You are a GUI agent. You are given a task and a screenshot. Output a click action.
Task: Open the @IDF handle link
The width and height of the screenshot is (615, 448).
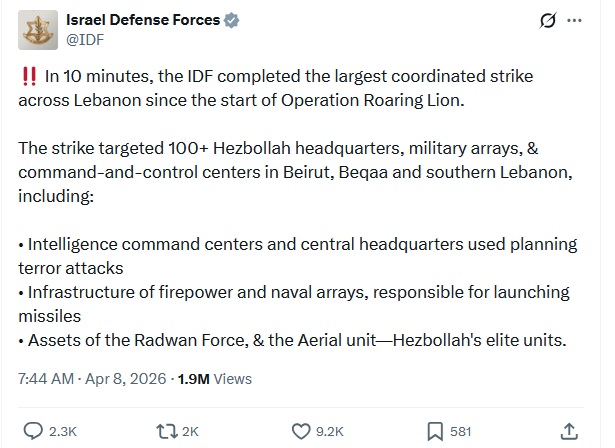84,39
